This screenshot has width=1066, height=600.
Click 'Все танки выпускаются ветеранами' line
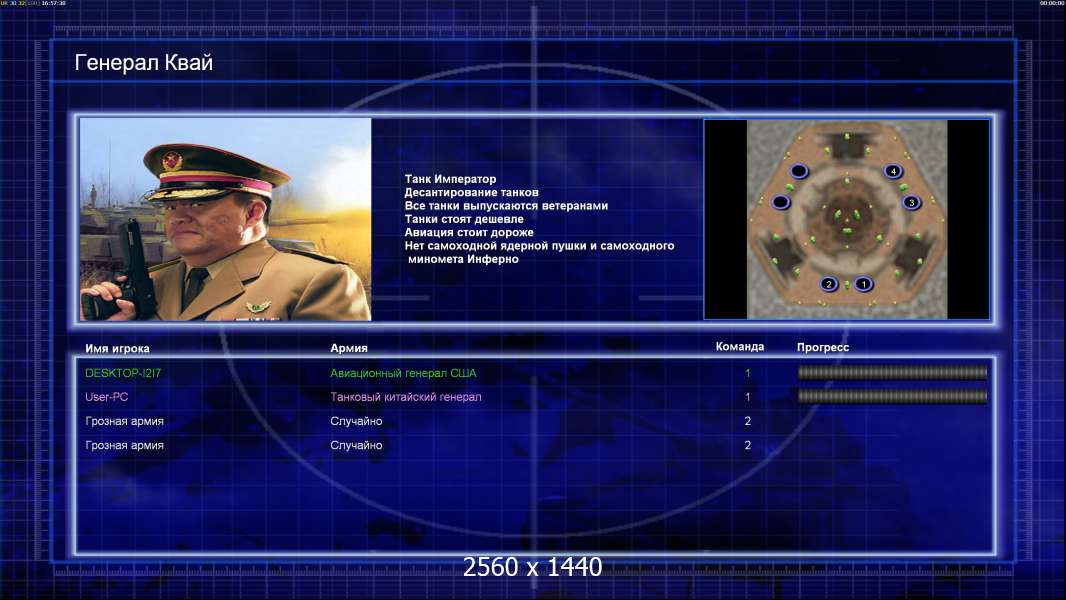pyautogui.click(x=506, y=205)
